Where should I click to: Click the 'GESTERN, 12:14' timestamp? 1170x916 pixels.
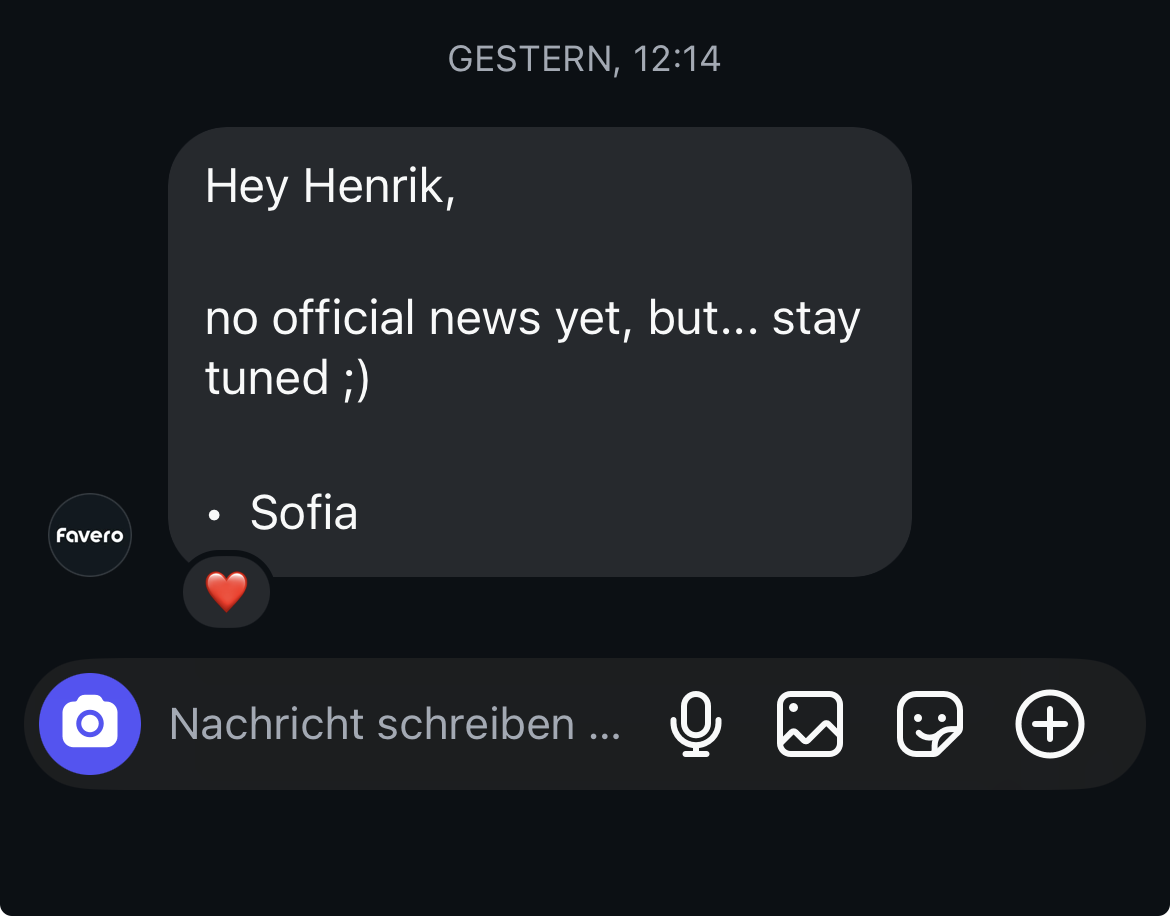pyautogui.click(x=584, y=59)
